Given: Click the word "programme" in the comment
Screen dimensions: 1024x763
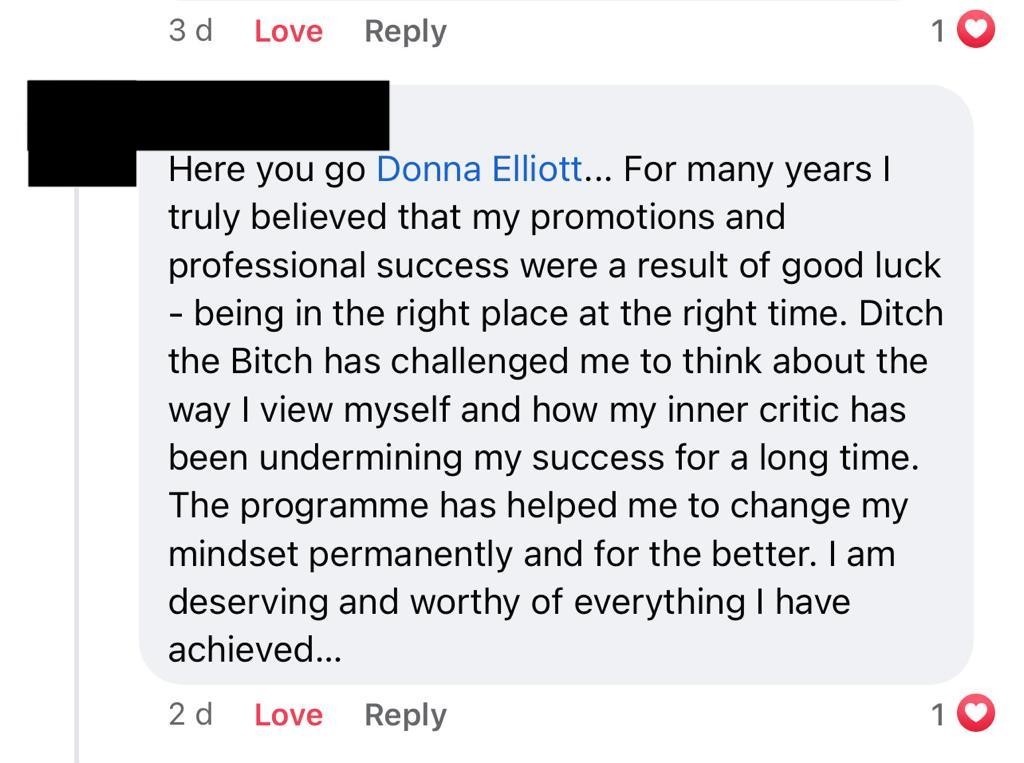Looking at the screenshot, I should click(x=335, y=505).
